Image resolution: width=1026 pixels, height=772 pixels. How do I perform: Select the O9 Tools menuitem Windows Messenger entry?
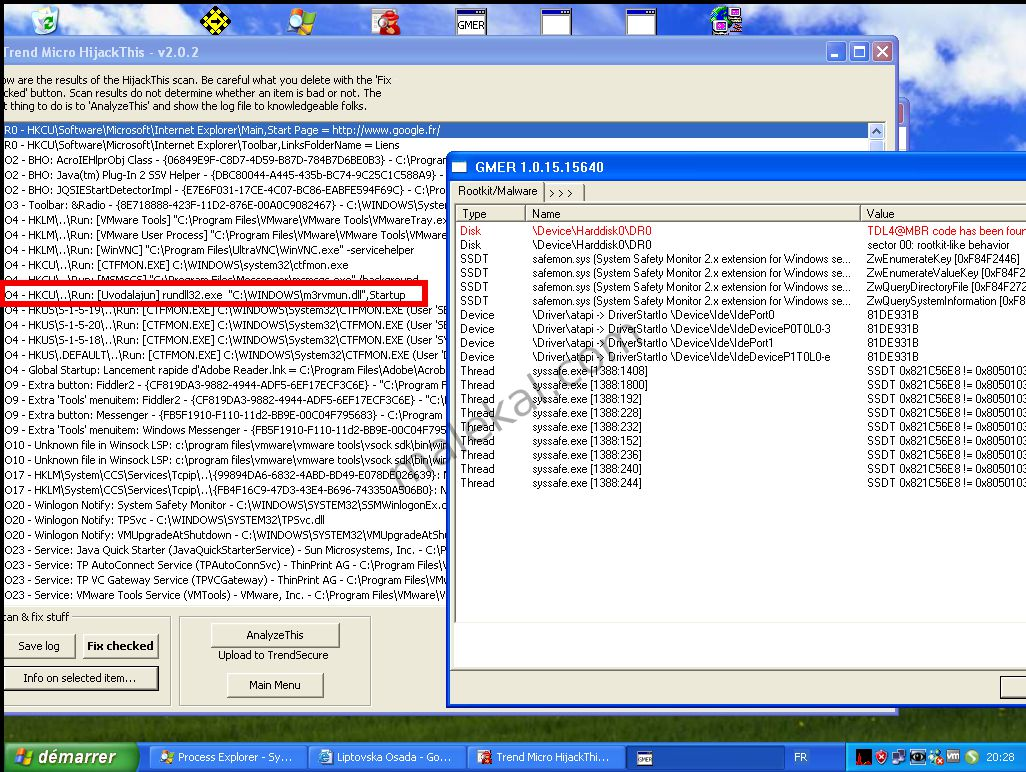point(225,430)
